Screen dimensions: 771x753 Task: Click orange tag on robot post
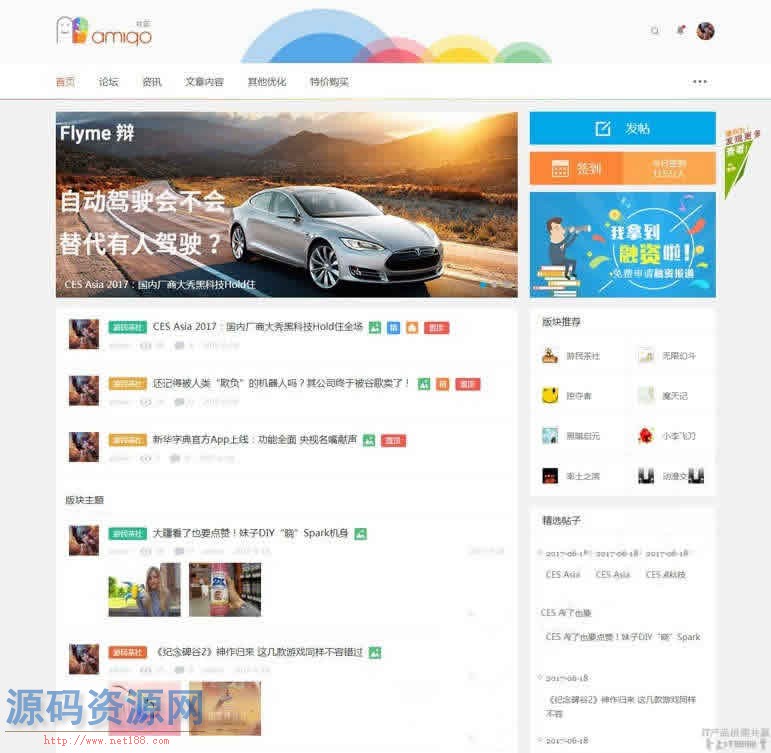(x=127, y=384)
